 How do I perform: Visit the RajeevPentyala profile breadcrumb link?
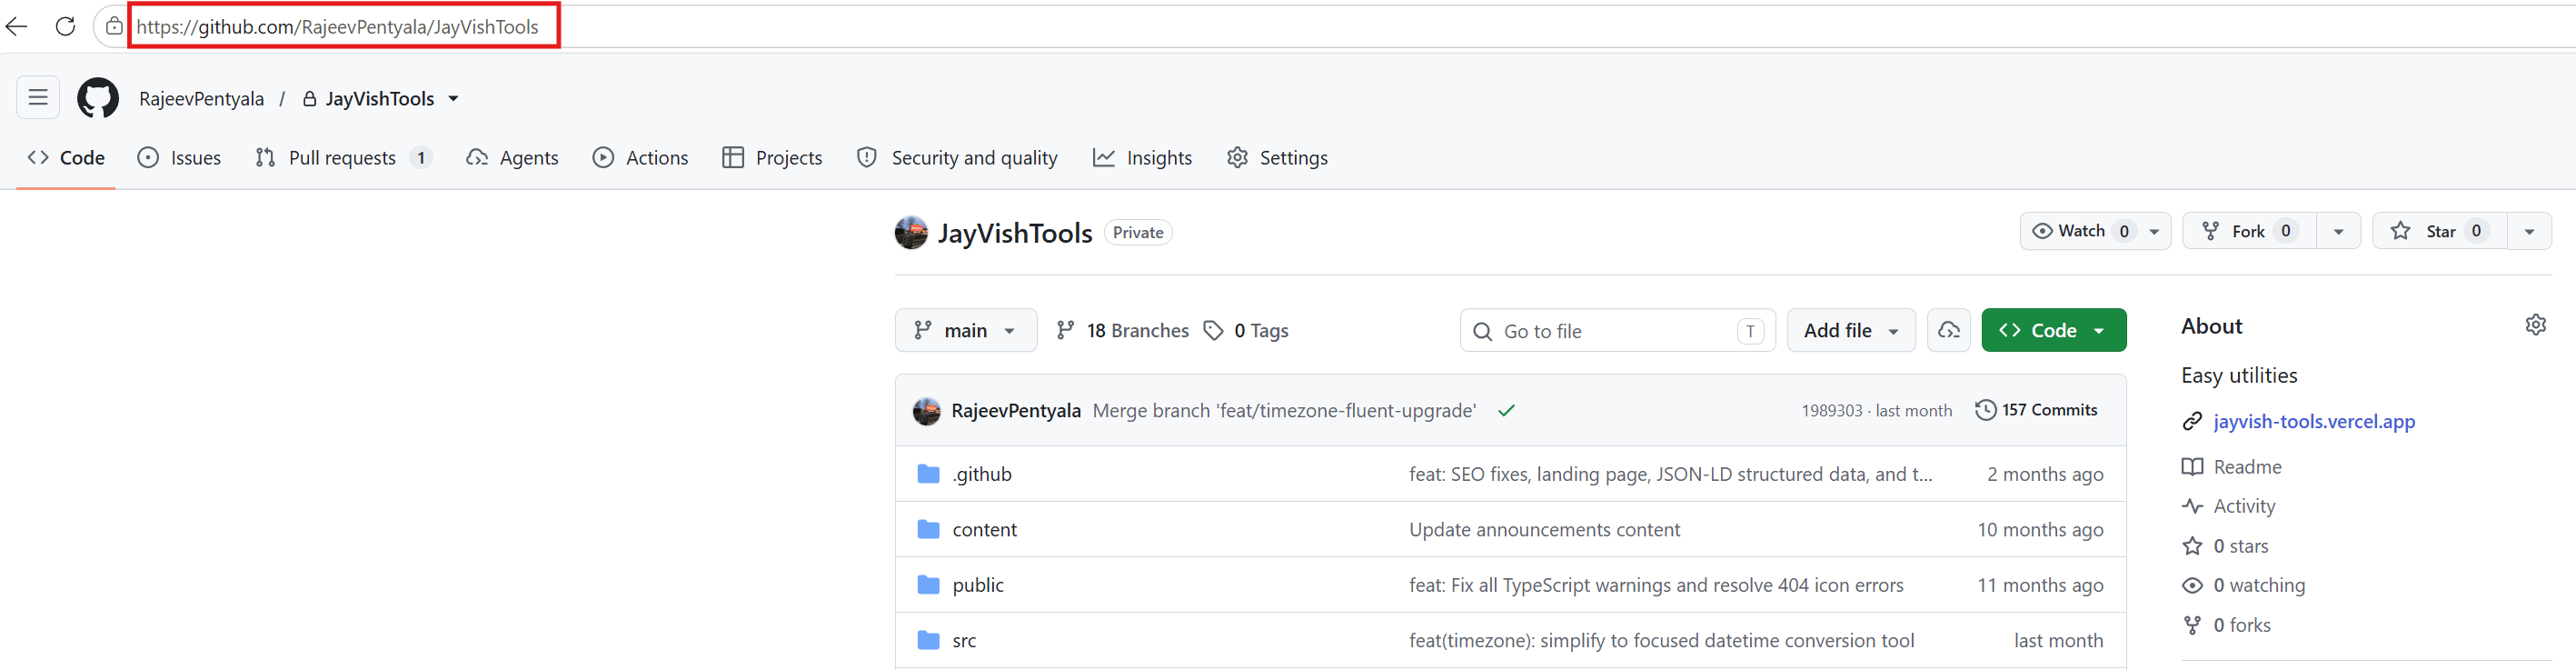(201, 99)
